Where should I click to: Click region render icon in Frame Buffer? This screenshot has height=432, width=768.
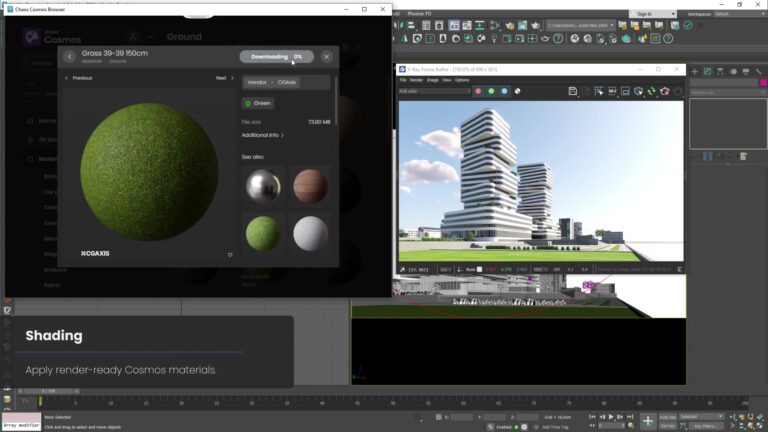625,91
